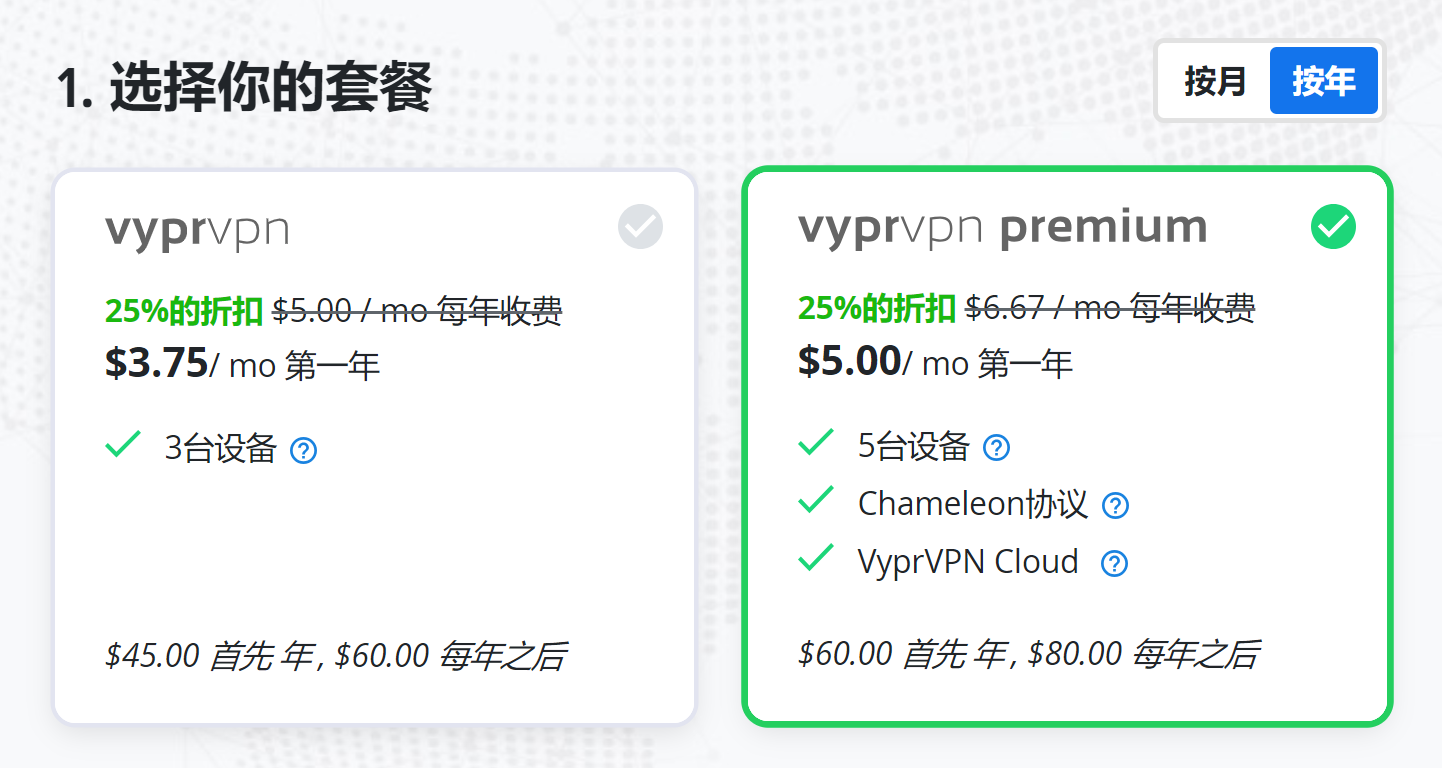Click the green checkmark on vyprvpn premium

click(x=1333, y=227)
